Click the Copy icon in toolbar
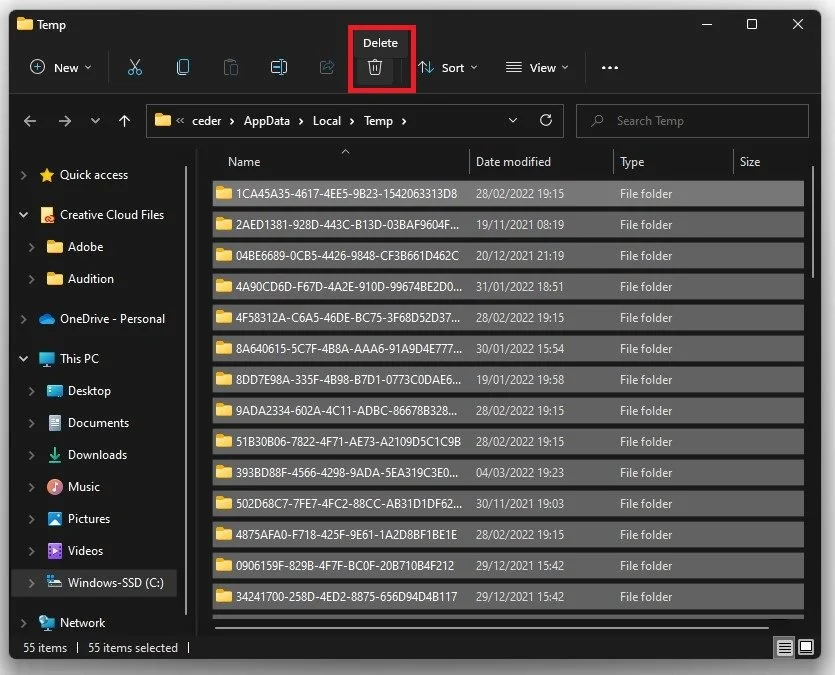This screenshot has width=835, height=675. [183, 67]
